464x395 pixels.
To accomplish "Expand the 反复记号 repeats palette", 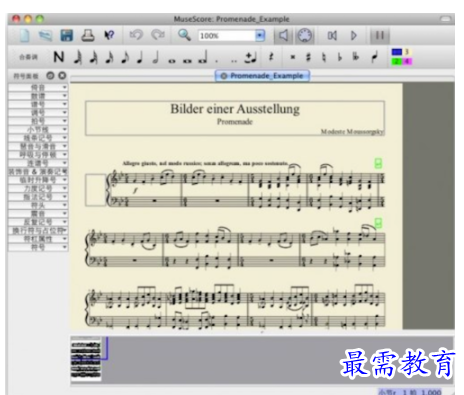I will tap(38, 222).
